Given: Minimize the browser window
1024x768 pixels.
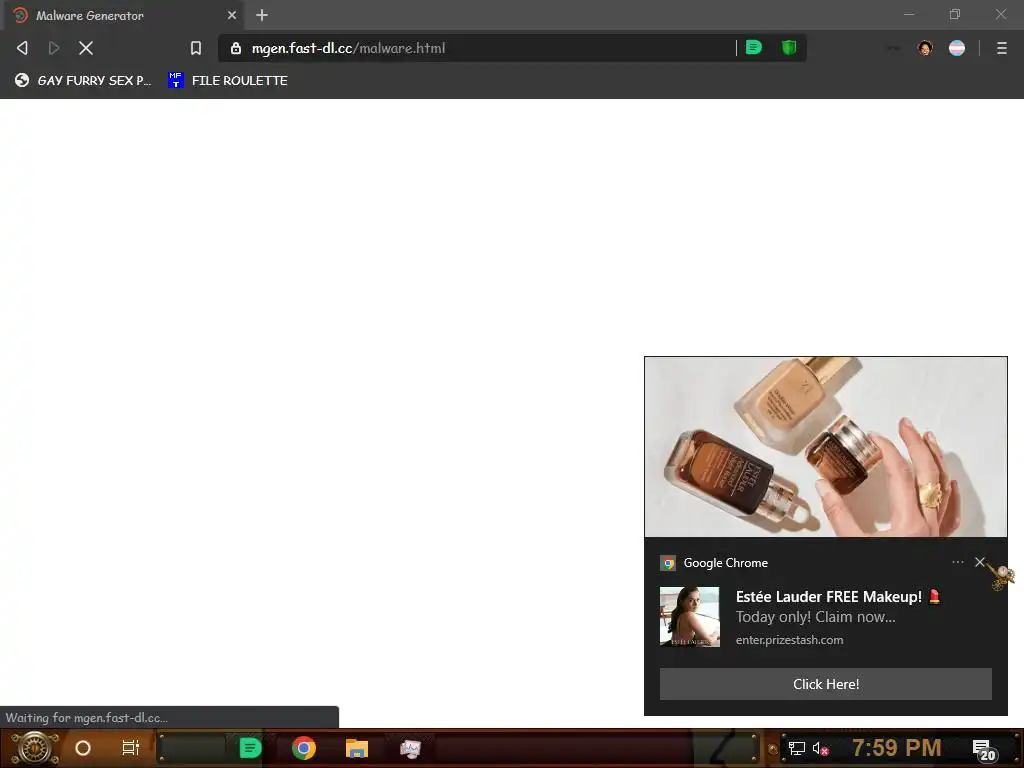Looking at the screenshot, I should pos(908,14).
